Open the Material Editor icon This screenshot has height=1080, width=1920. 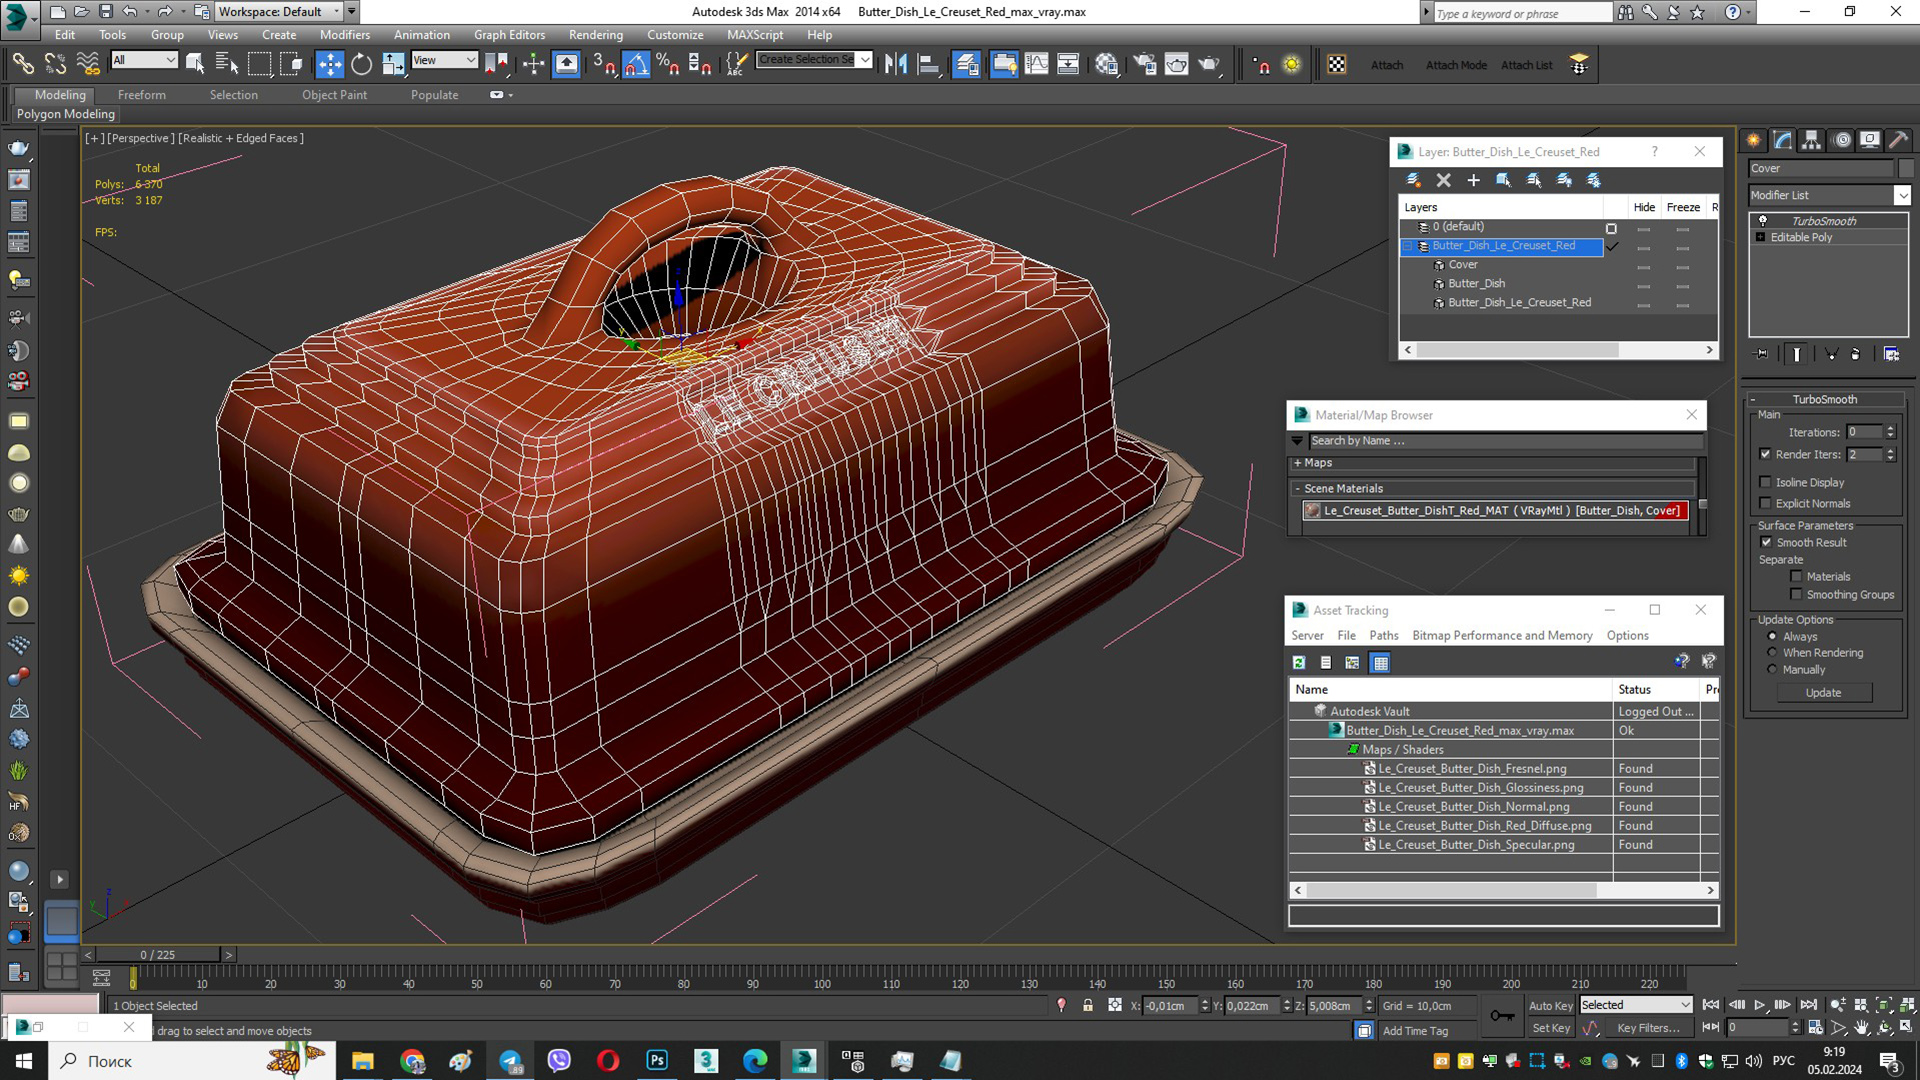(1106, 65)
